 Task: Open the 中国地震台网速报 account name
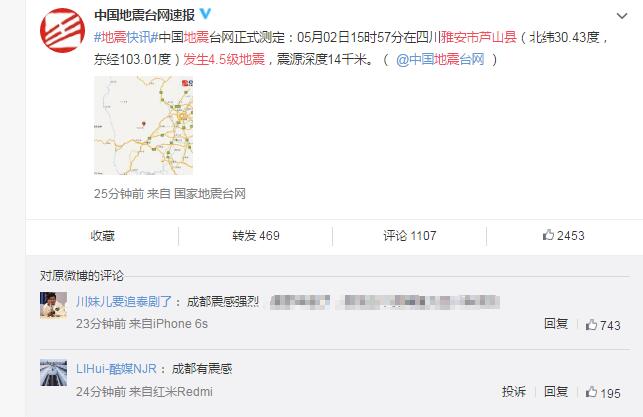[x=144, y=15]
